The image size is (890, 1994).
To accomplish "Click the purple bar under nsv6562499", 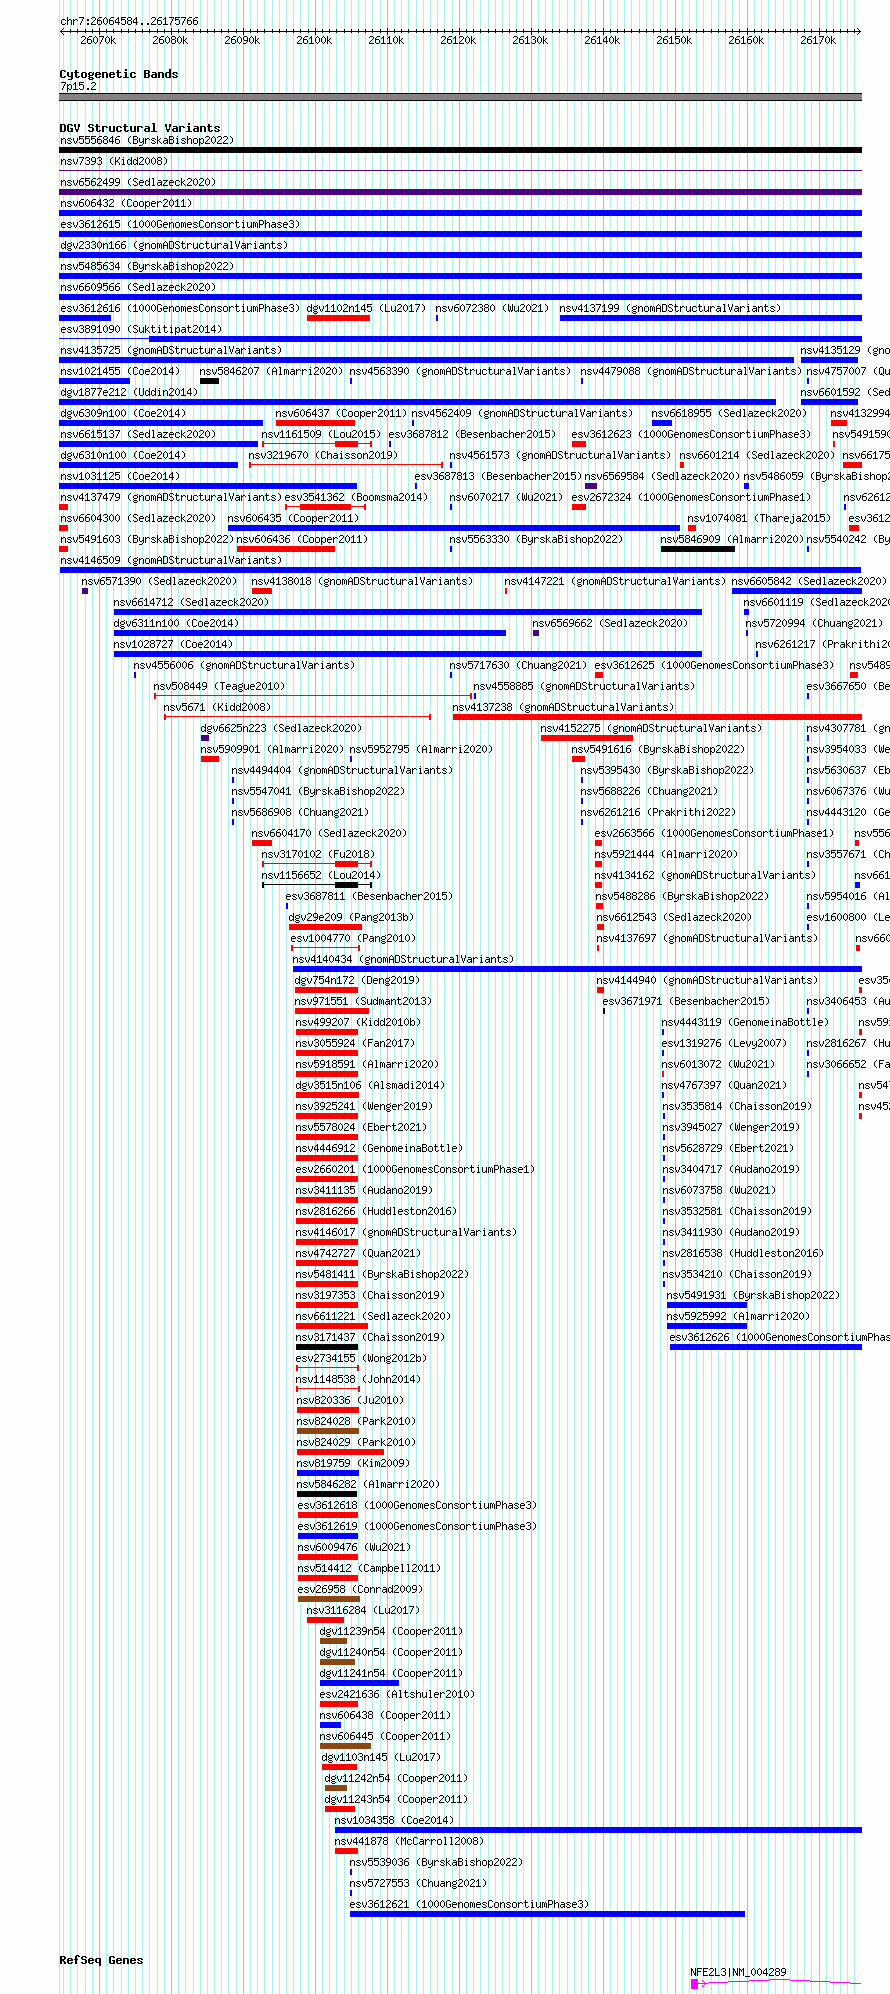I will point(461,192).
